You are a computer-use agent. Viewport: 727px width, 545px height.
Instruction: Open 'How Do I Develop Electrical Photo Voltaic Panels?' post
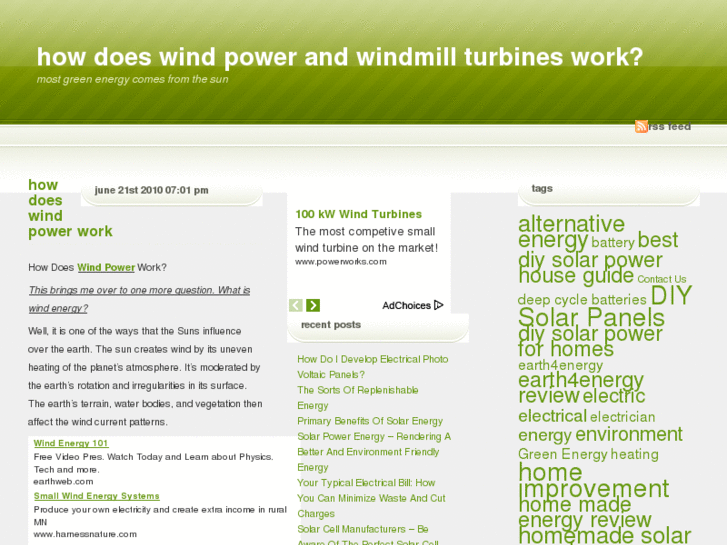(372, 367)
